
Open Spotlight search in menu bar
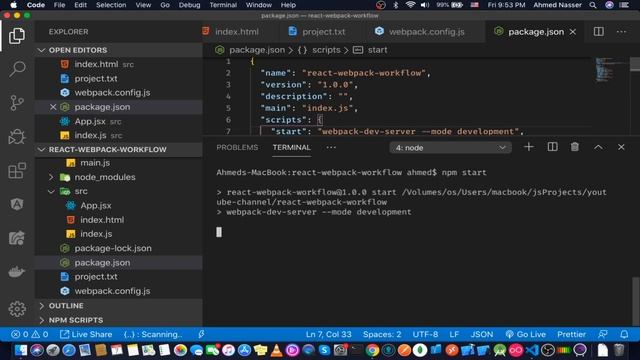pos(593,5)
